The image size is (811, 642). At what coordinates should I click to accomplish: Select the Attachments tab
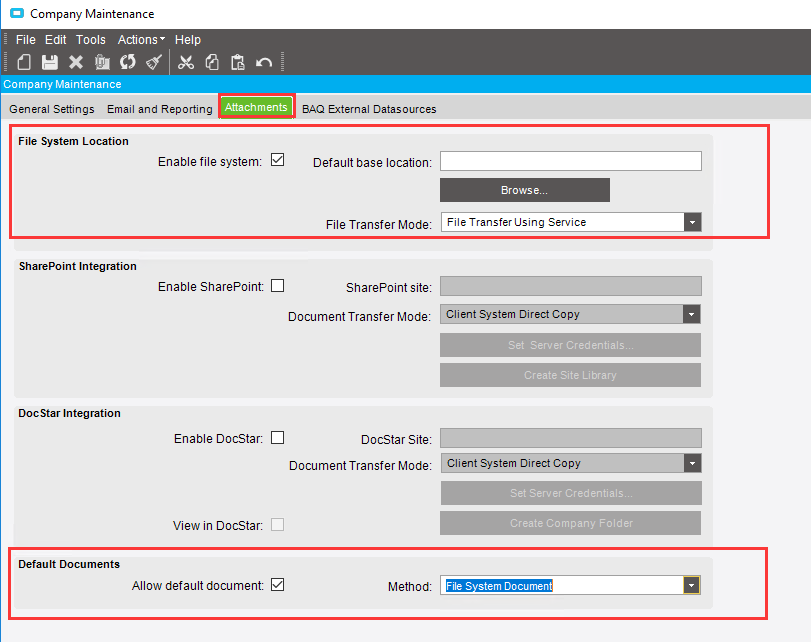click(256, 107)
